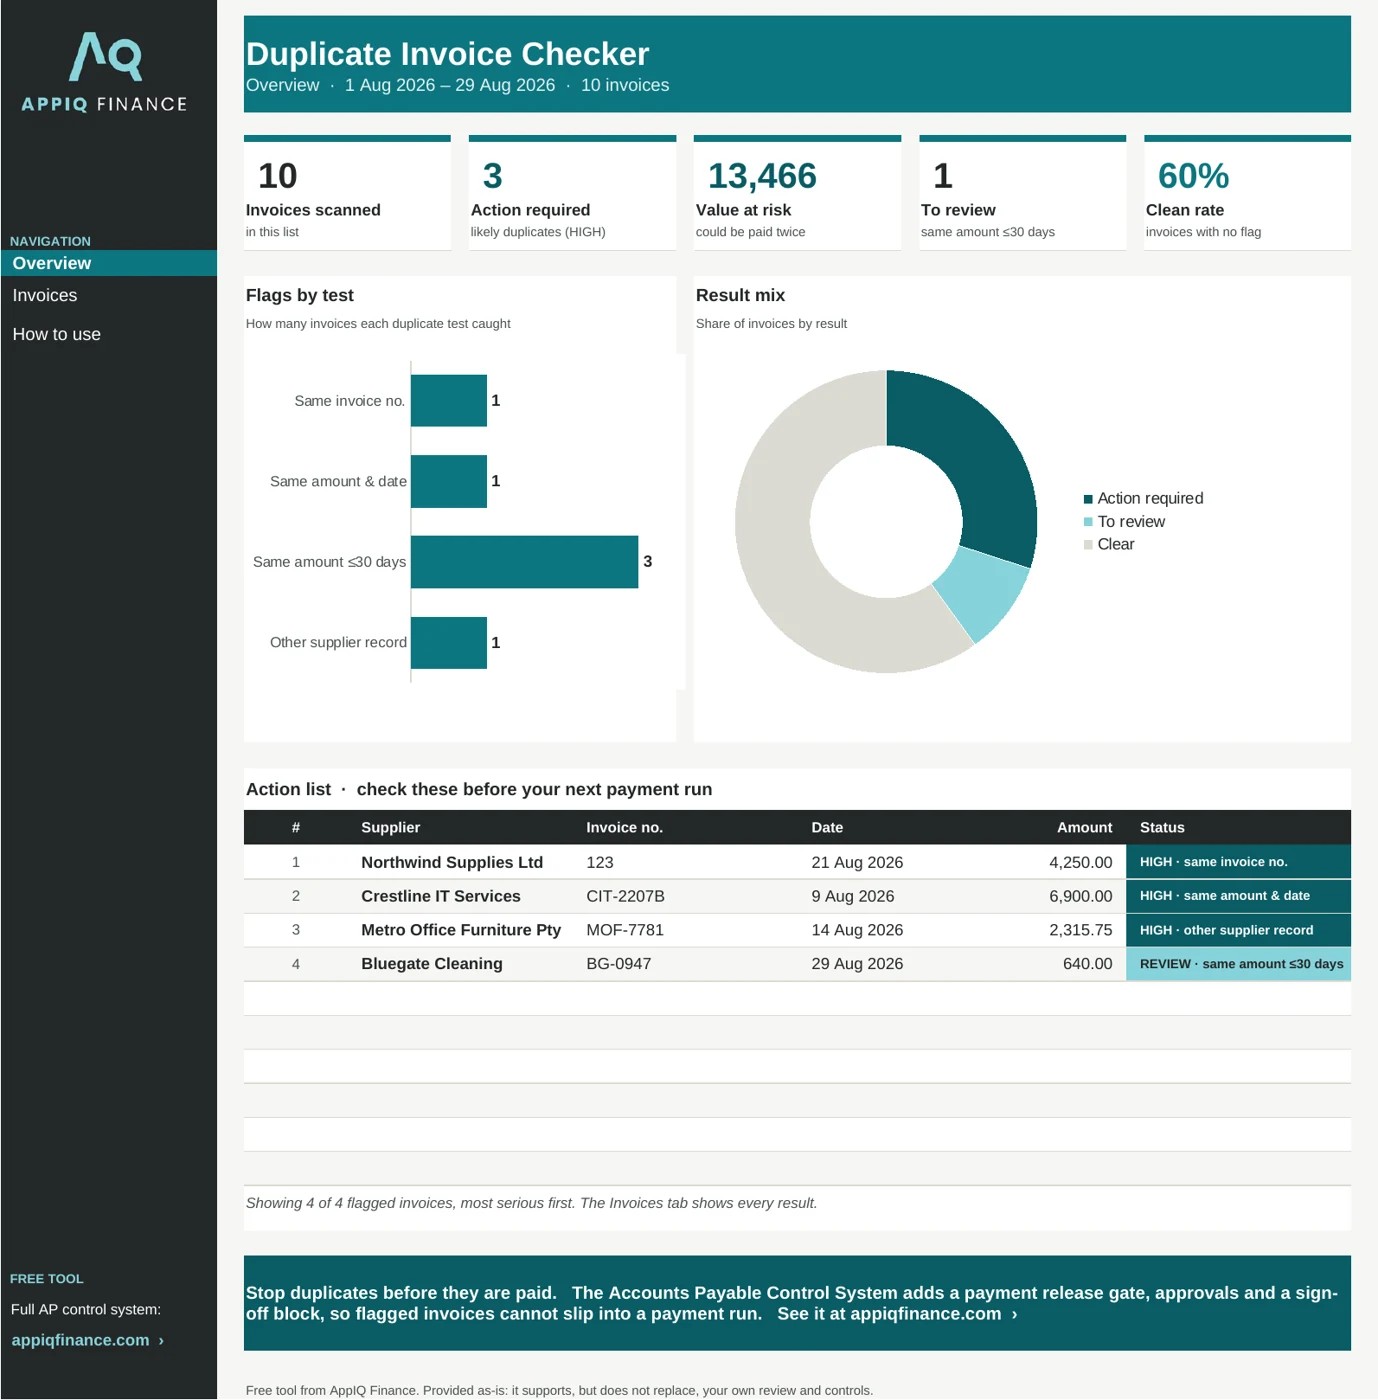Click the Date column header
The width and height of the screenshot is (1378, 1400).
tap(827, 827)
